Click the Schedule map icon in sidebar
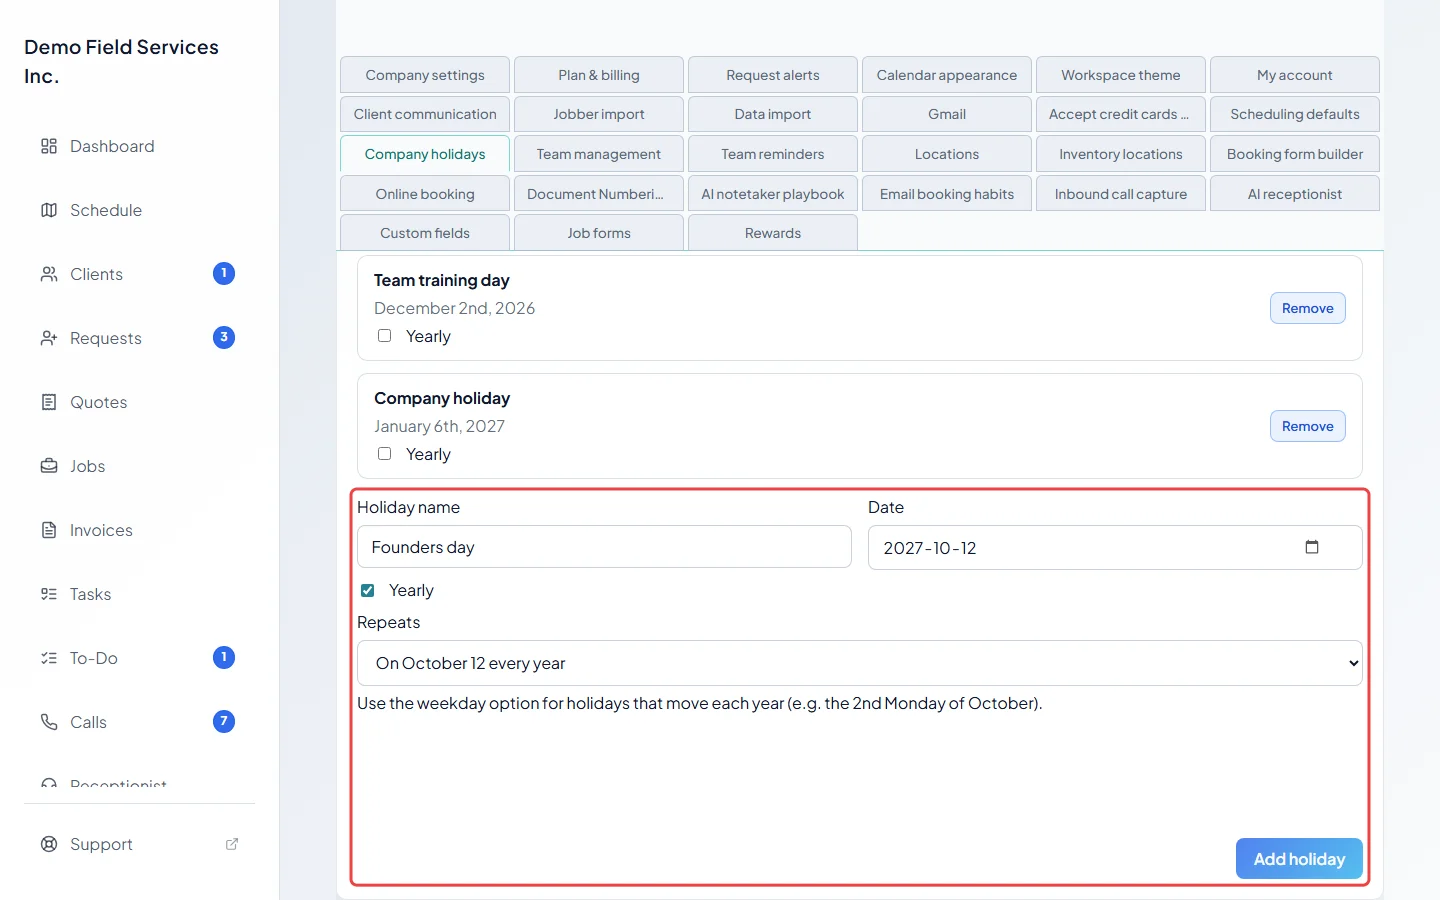This screenshot has height=900, width=1440. tap(49, 210)
